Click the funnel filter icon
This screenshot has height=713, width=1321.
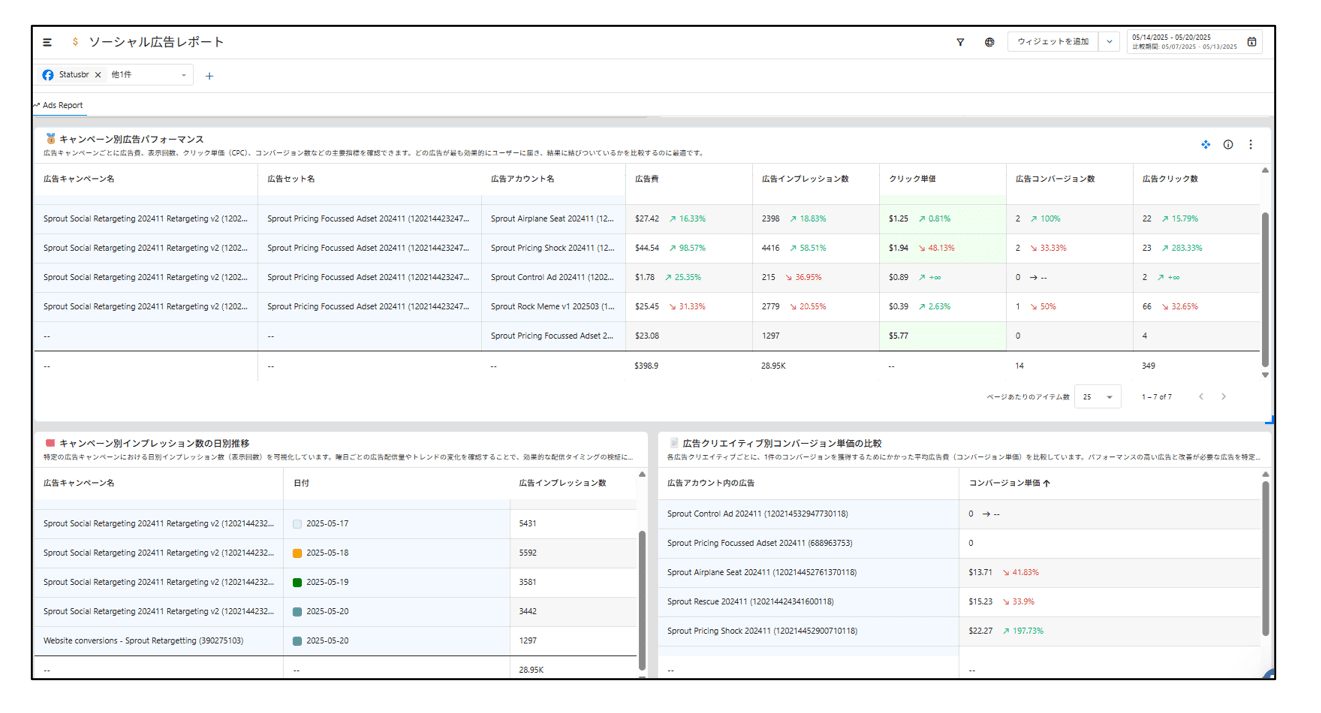(x=960, y=42)
